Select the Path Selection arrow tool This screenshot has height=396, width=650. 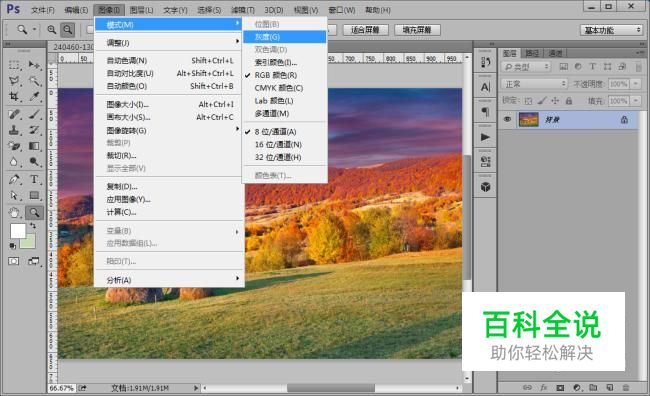coord(14,195)
